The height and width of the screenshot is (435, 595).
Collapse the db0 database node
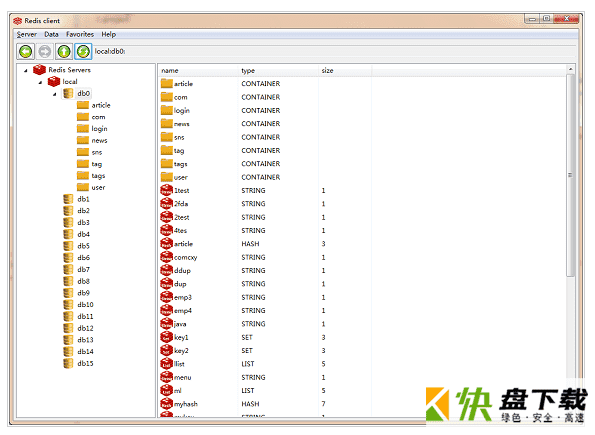tap(55, 94)
